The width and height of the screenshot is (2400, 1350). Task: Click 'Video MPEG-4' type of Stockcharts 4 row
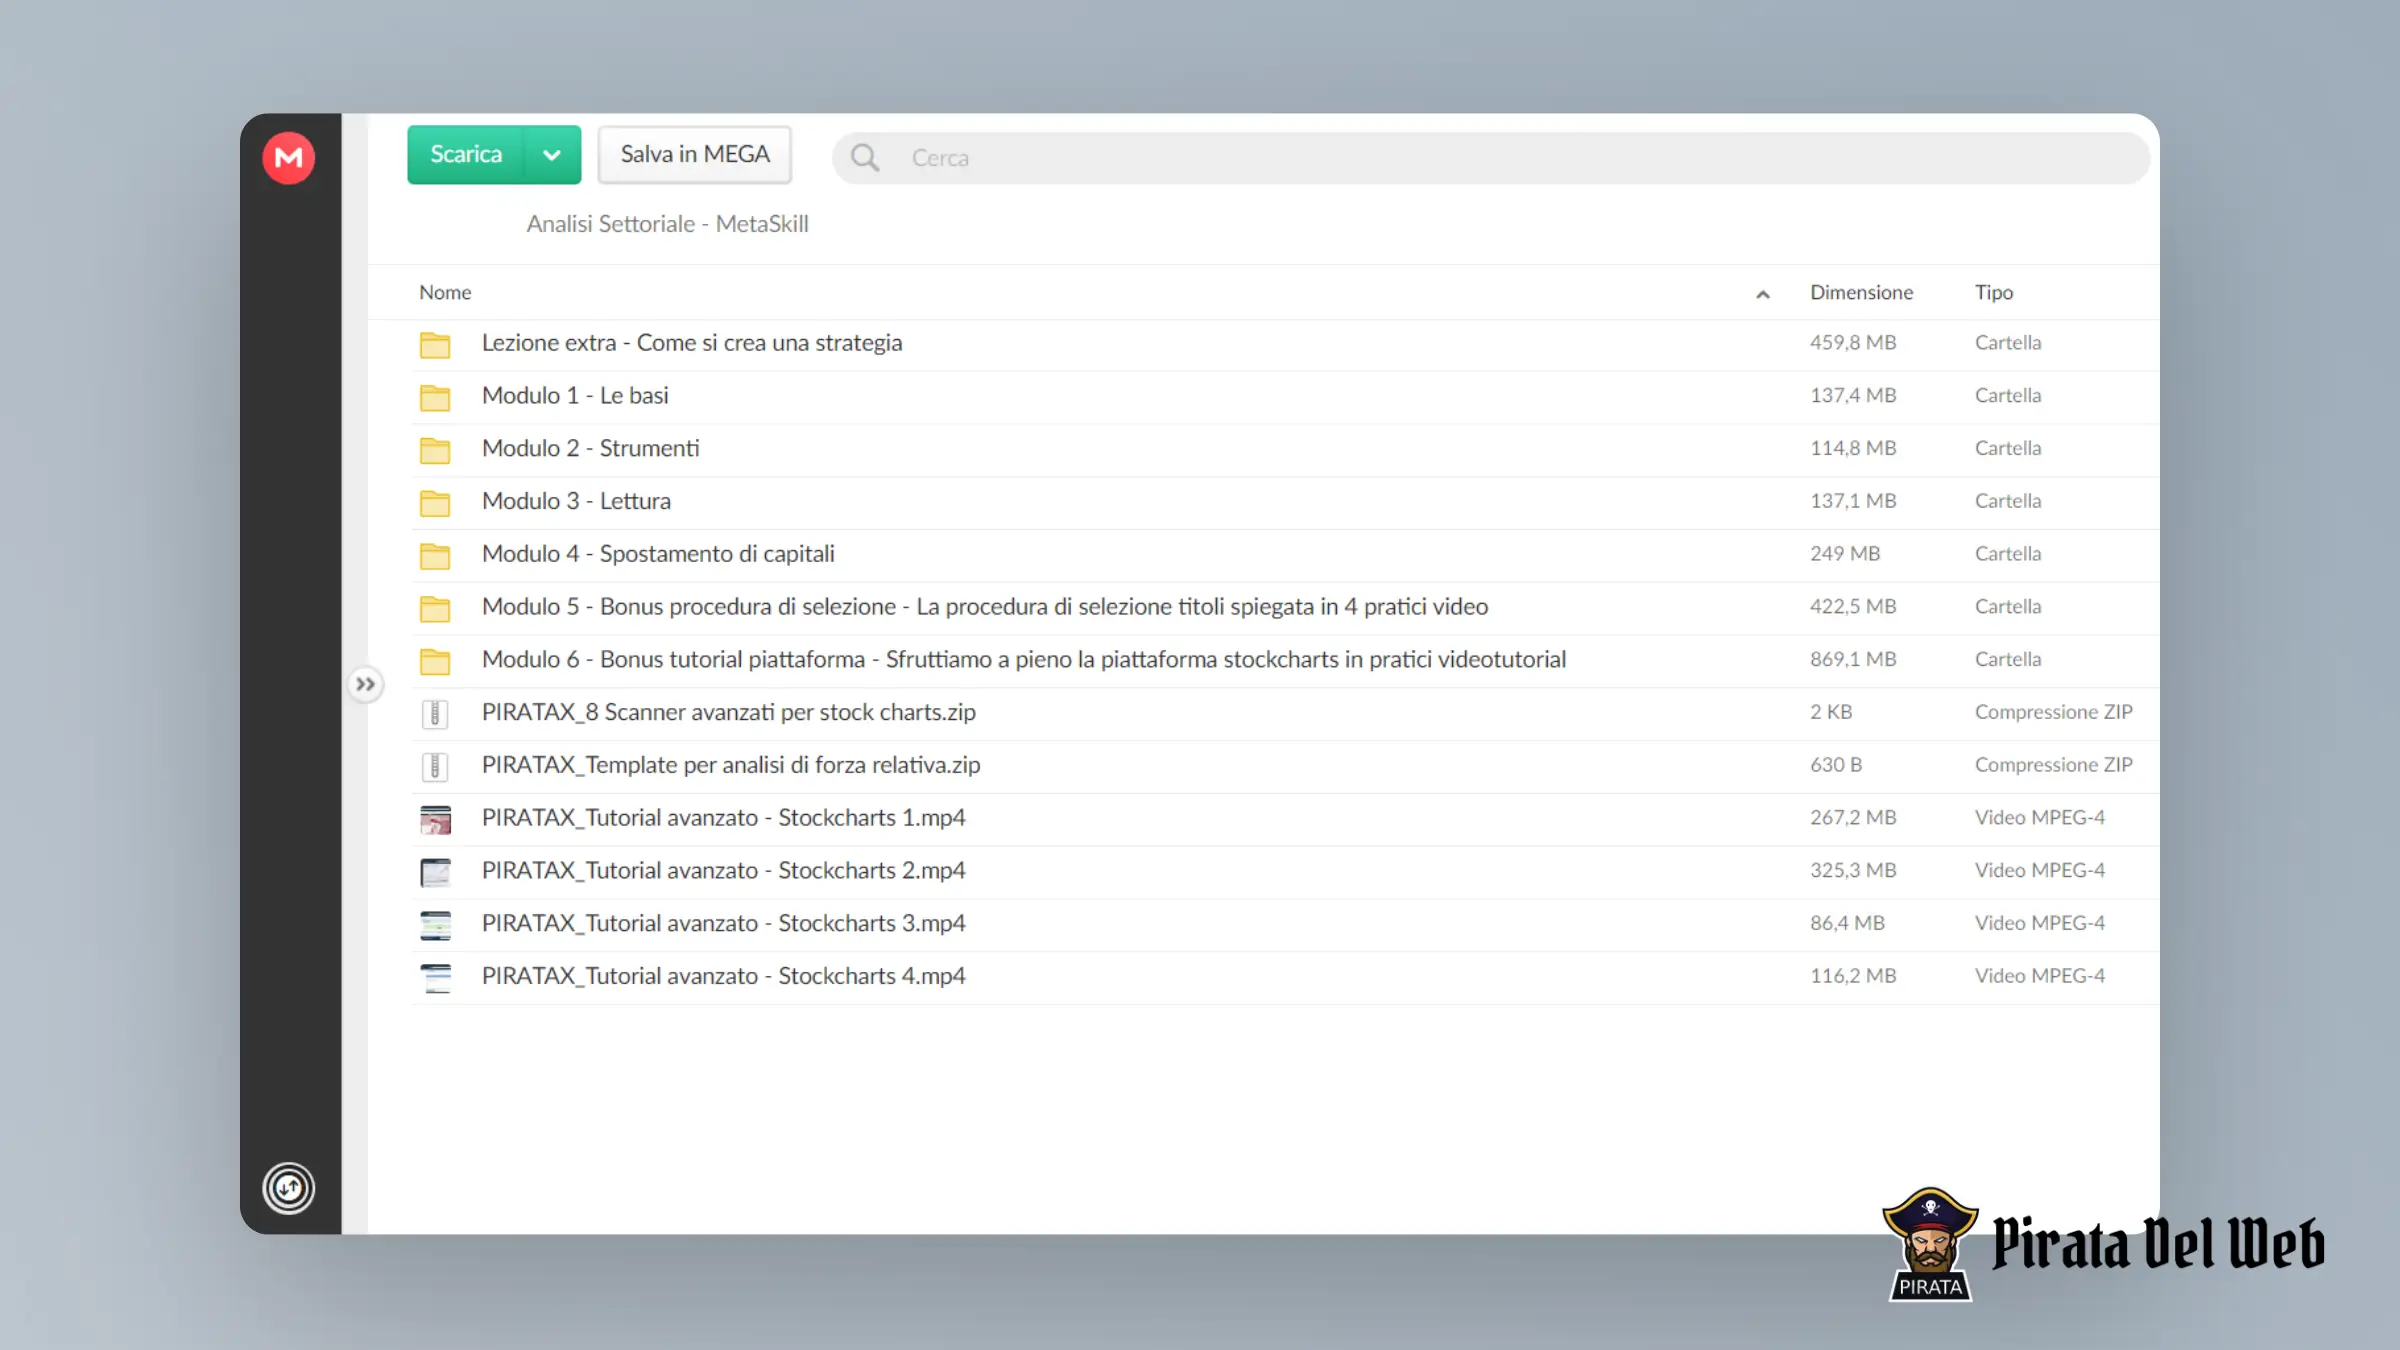coord(2040,976)
